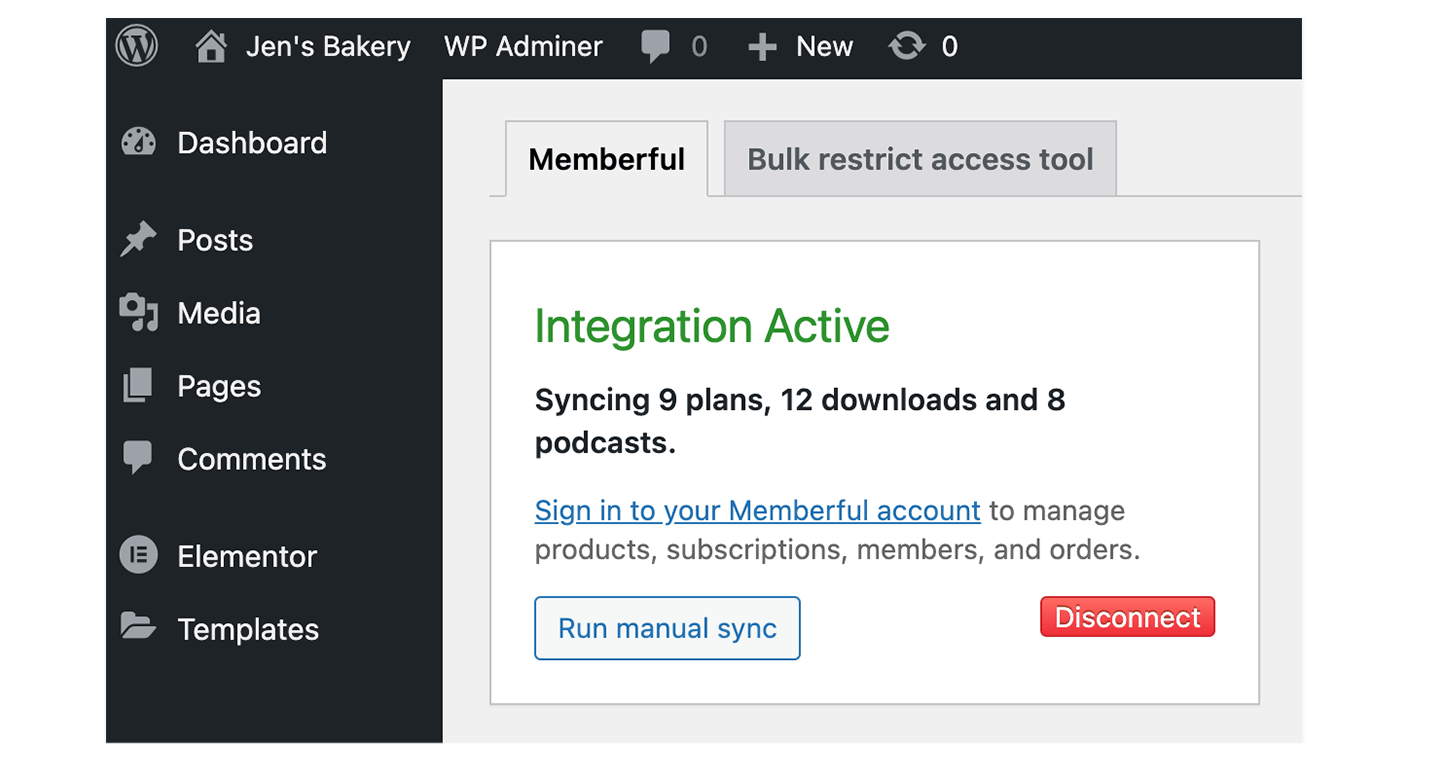
Task: Switch to the Memberful tab
Action: click(x=606, y=159)
